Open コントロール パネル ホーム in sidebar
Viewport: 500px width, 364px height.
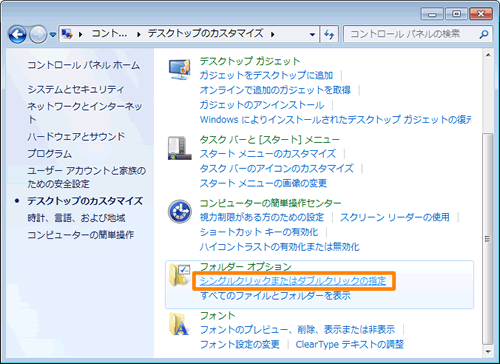pos(83,65)
